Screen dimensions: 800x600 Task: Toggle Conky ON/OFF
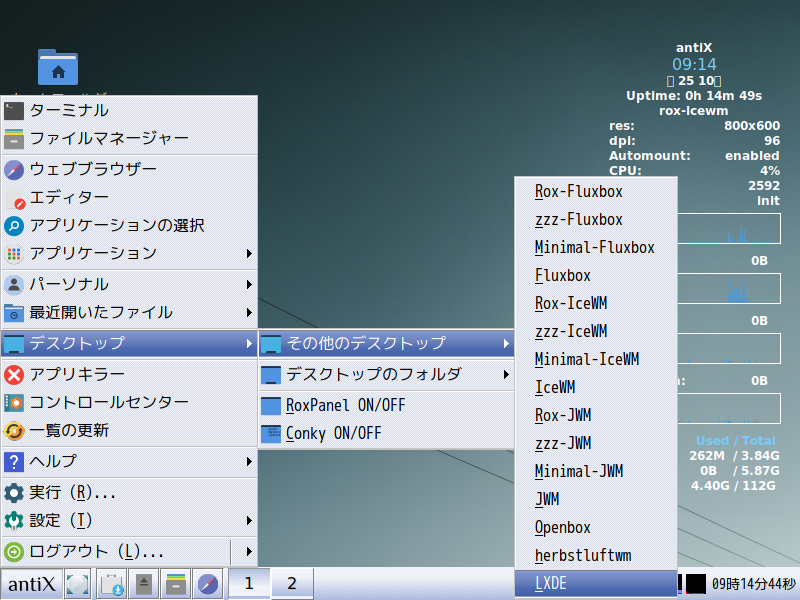coord(386,434)
